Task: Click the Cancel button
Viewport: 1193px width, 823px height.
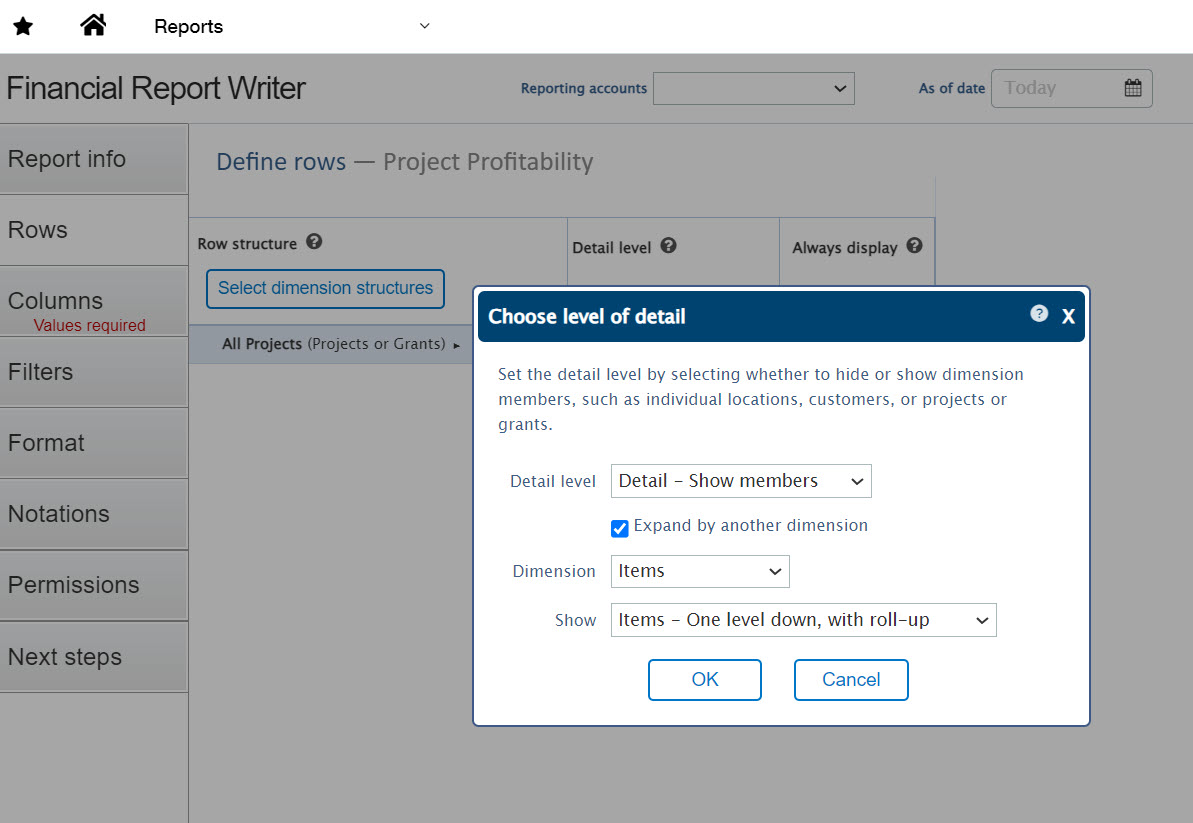Action: 850,680
